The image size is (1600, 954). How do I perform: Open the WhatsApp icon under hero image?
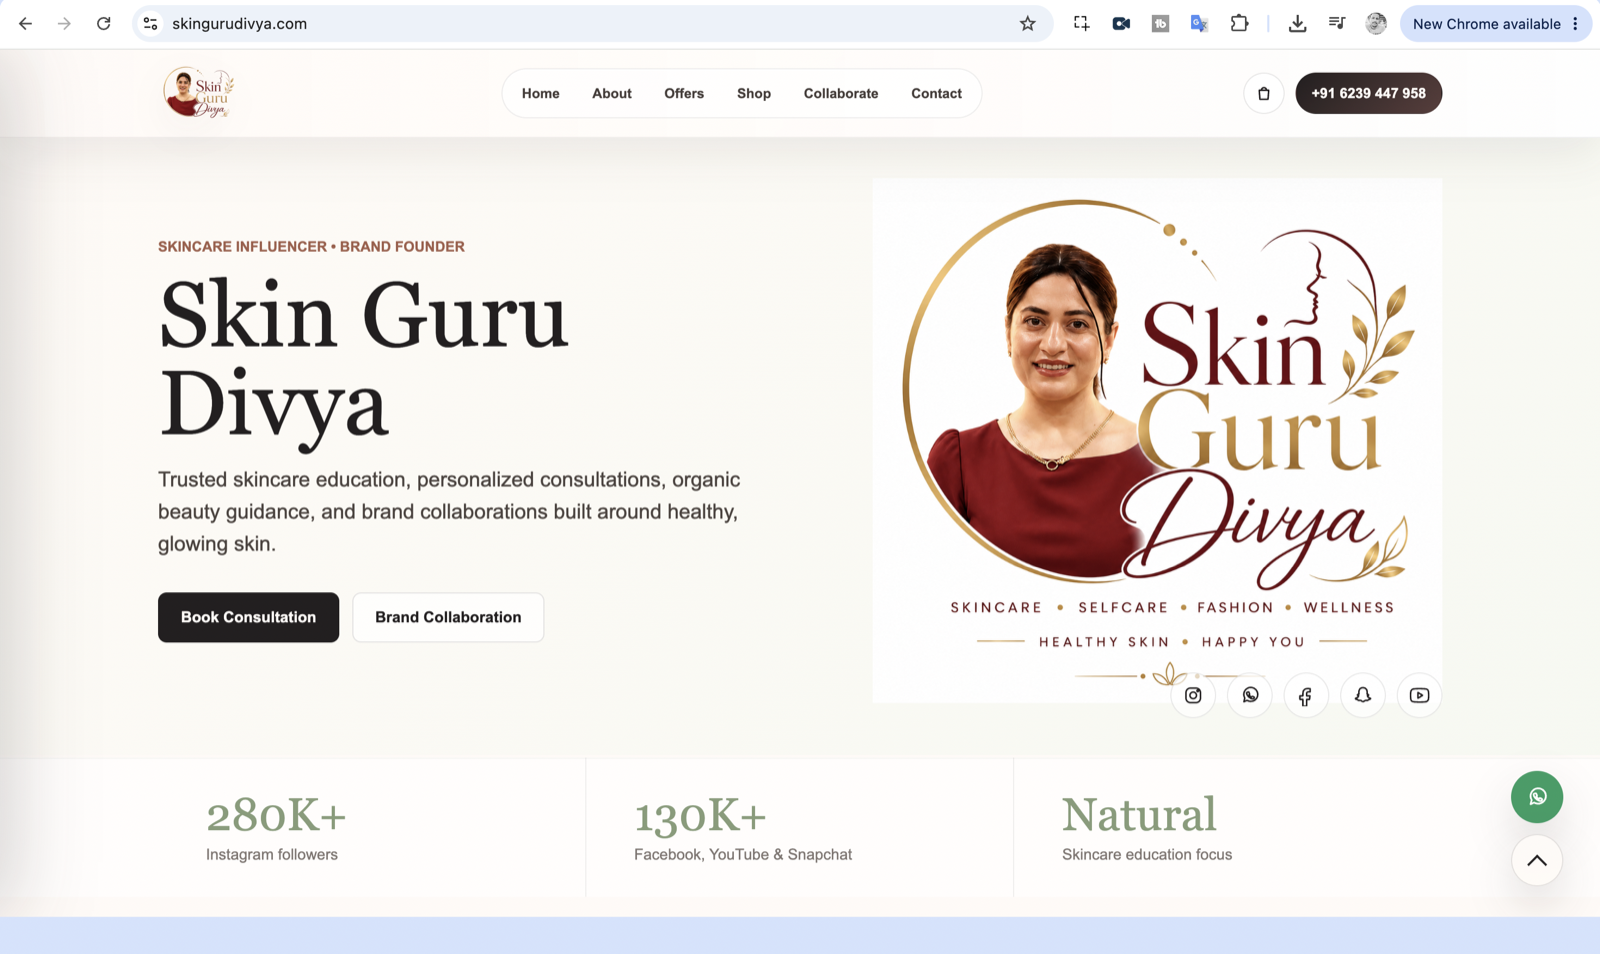pyautogui.click(x=1250, y=695)
